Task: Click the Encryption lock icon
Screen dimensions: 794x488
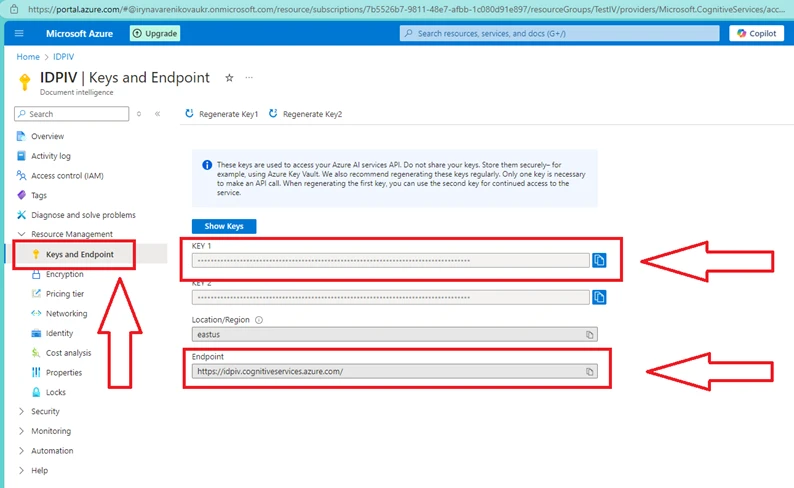Action: coord(36,274)
